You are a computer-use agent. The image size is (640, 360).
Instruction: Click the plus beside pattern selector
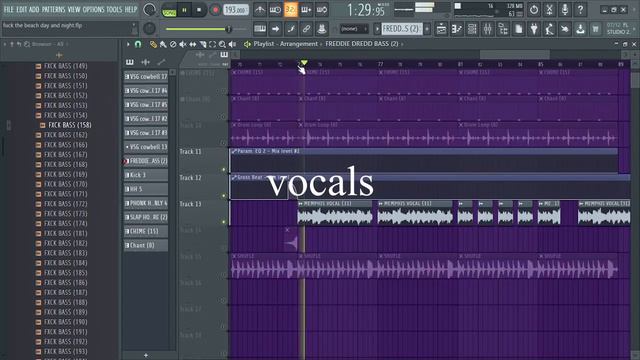coord(427,29)
